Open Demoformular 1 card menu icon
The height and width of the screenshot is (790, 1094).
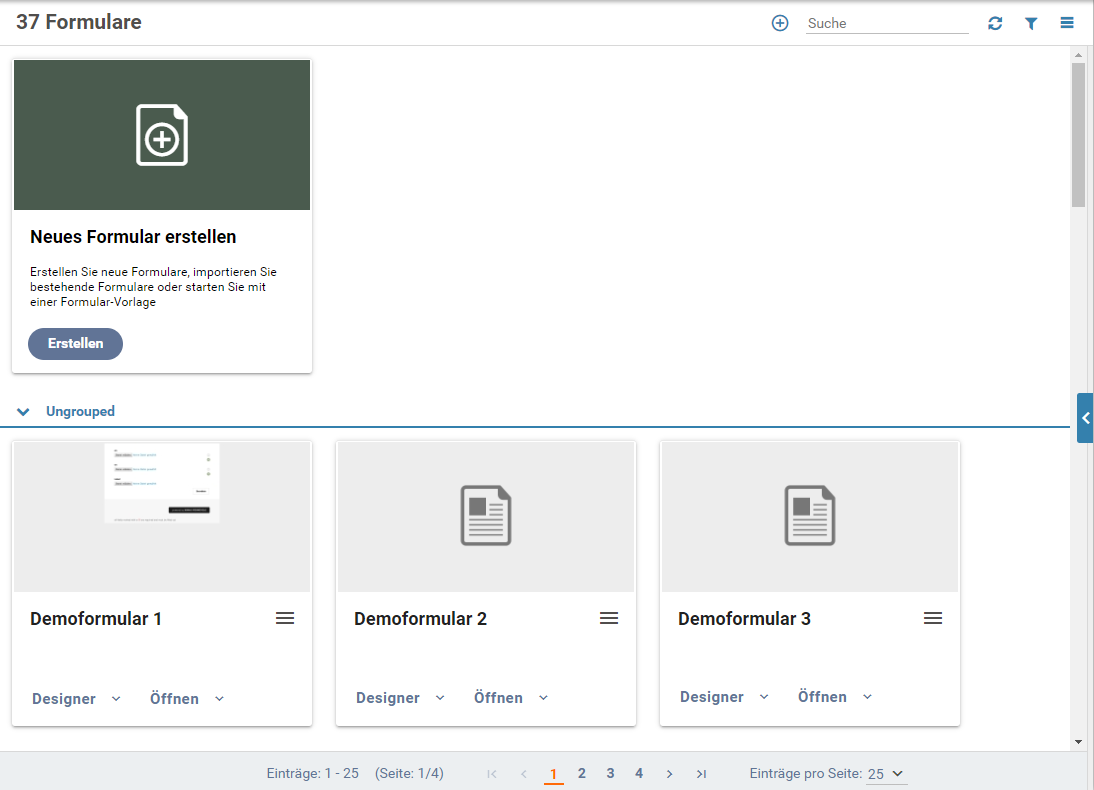coord(285,618)
